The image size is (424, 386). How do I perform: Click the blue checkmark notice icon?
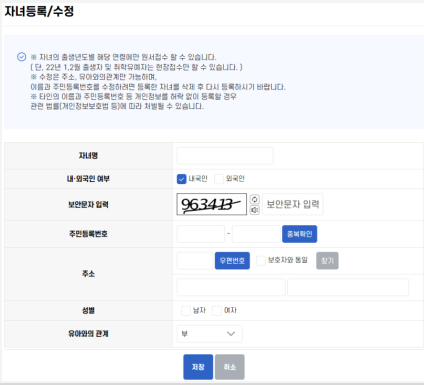point(21,57)
